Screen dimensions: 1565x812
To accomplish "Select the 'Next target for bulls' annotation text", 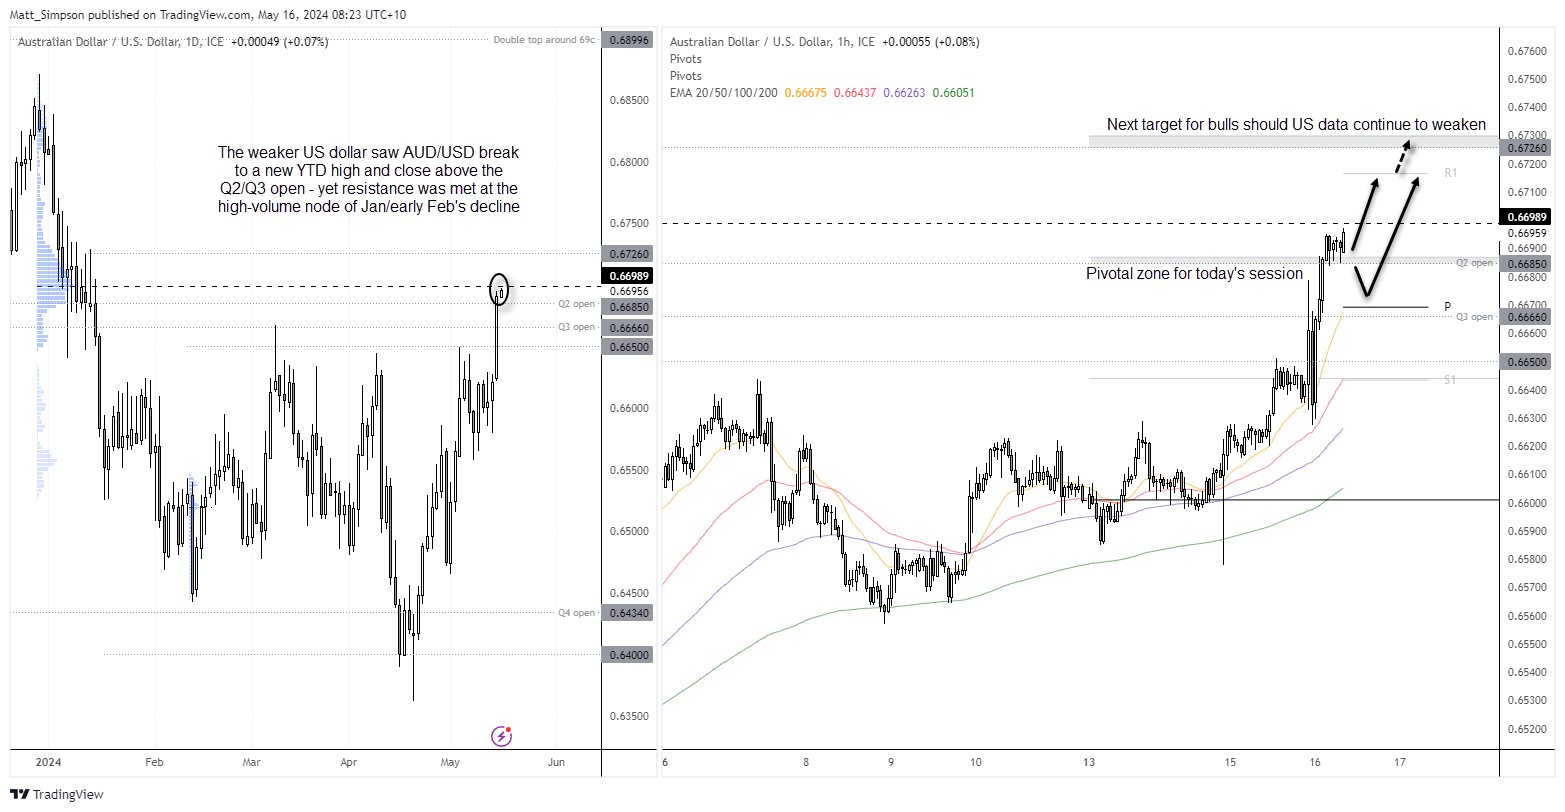I will pos(1296,124).
